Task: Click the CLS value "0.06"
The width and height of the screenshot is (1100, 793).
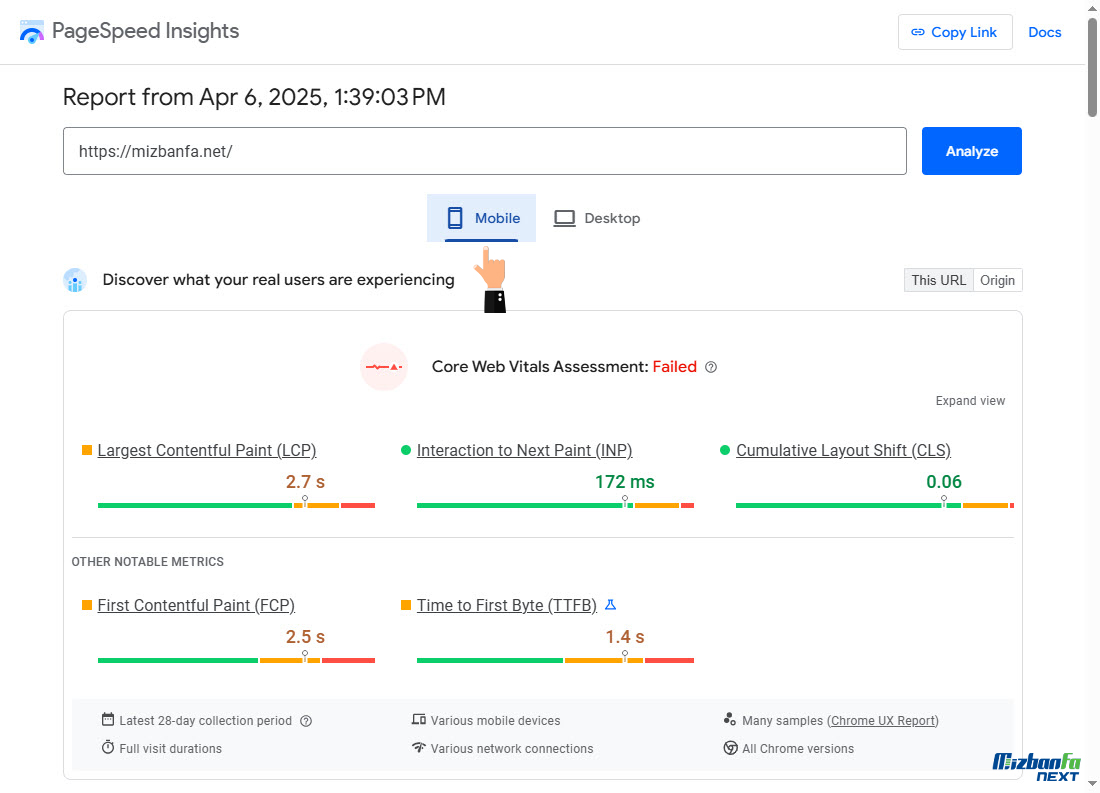Action: [944, 482]
